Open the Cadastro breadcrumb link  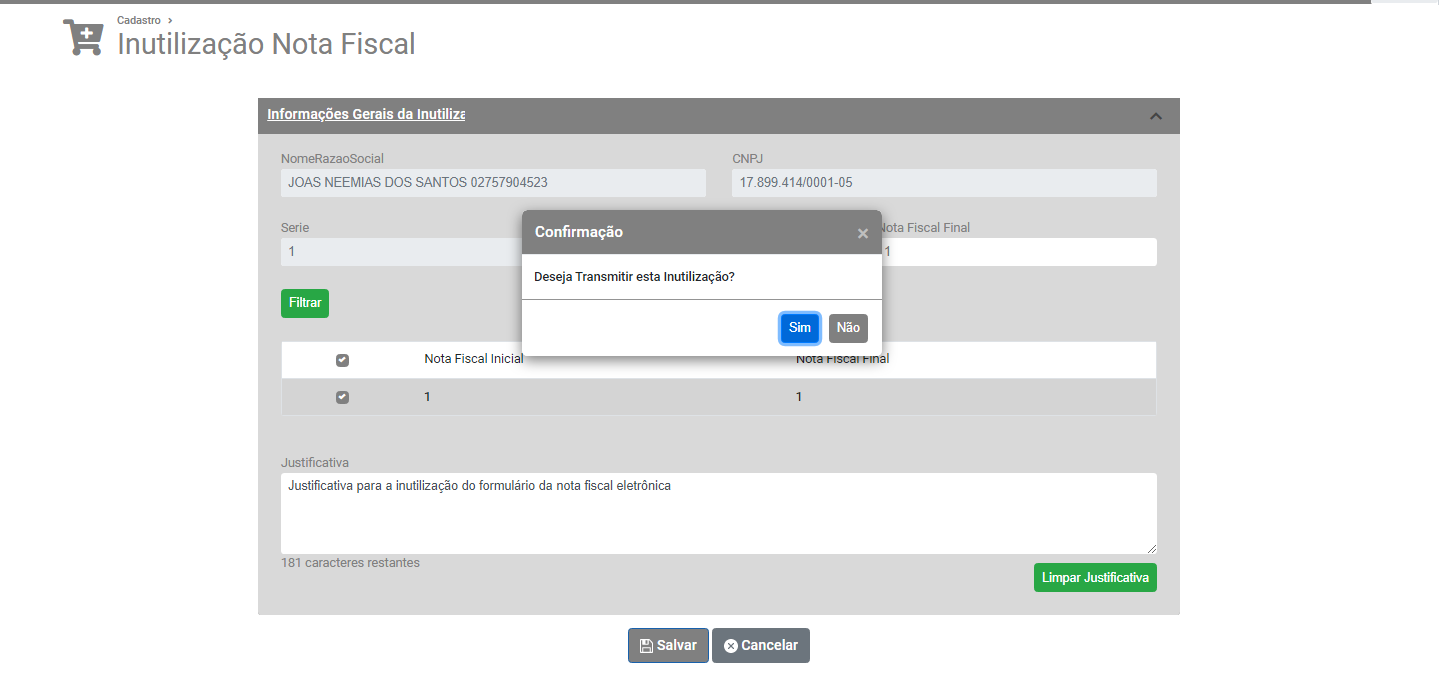tap(138, 20)
